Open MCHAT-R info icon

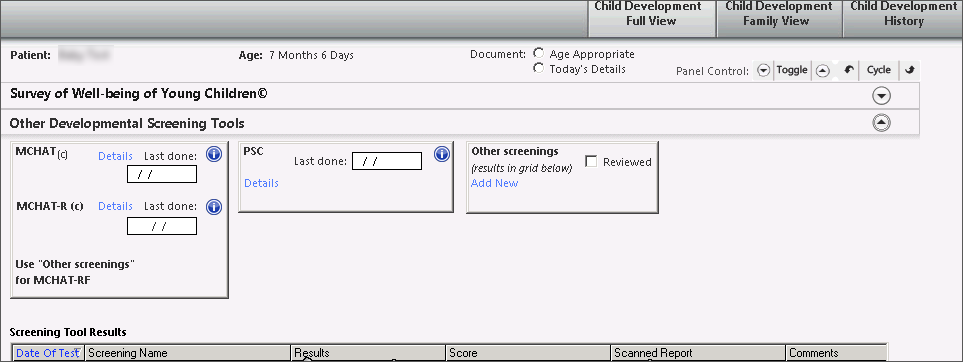click(214, 207)
